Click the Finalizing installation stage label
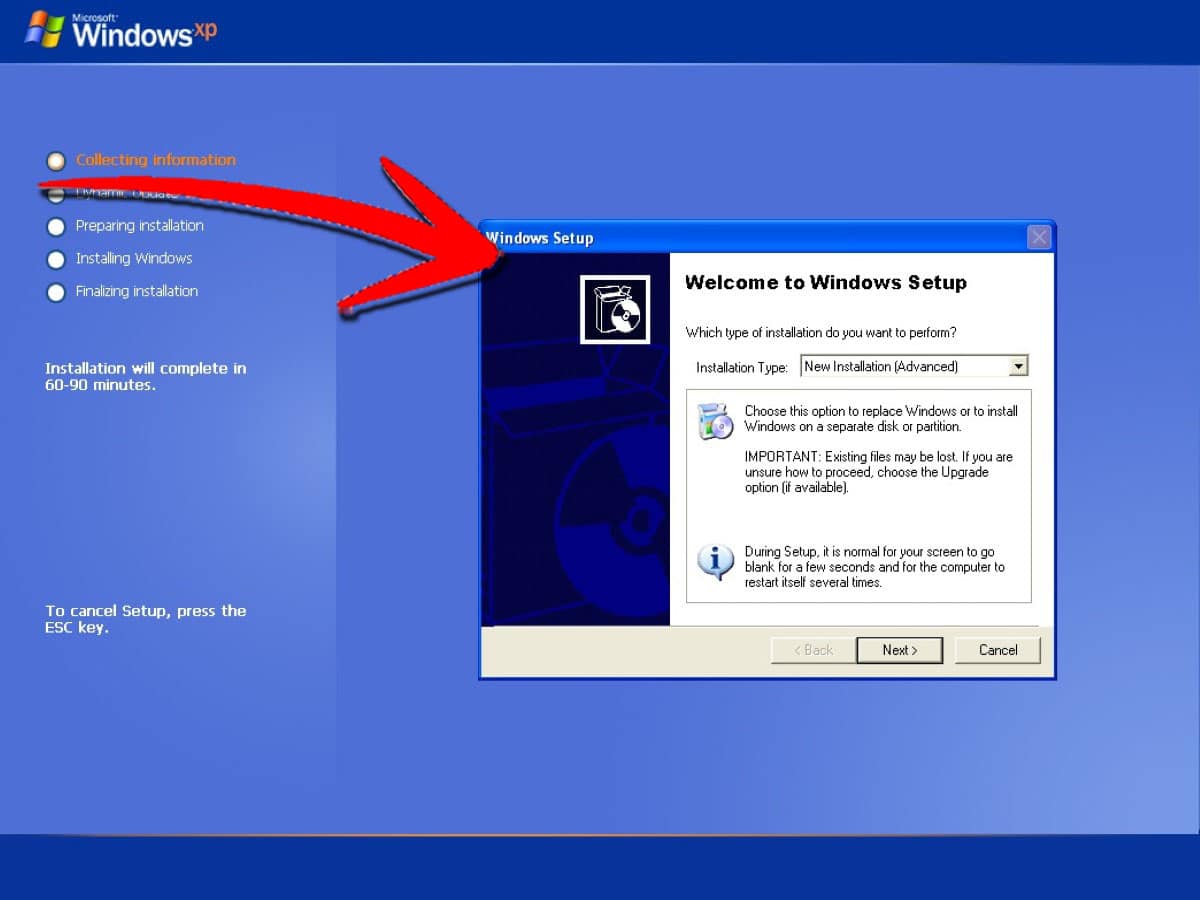 tap(136, 292)
